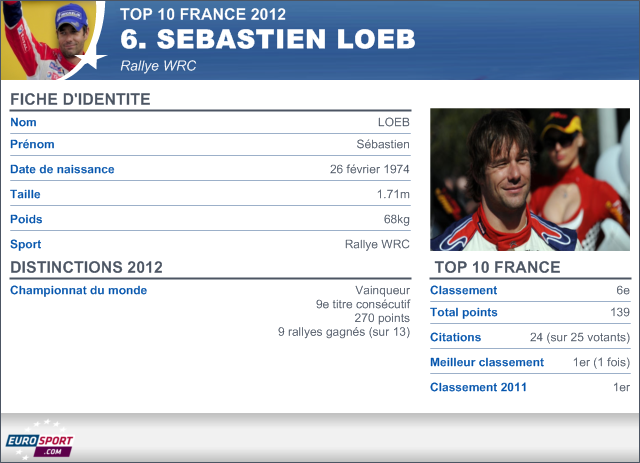
Task: Click the Classement label in Top 10 France
Action: [x=464, y=290]
